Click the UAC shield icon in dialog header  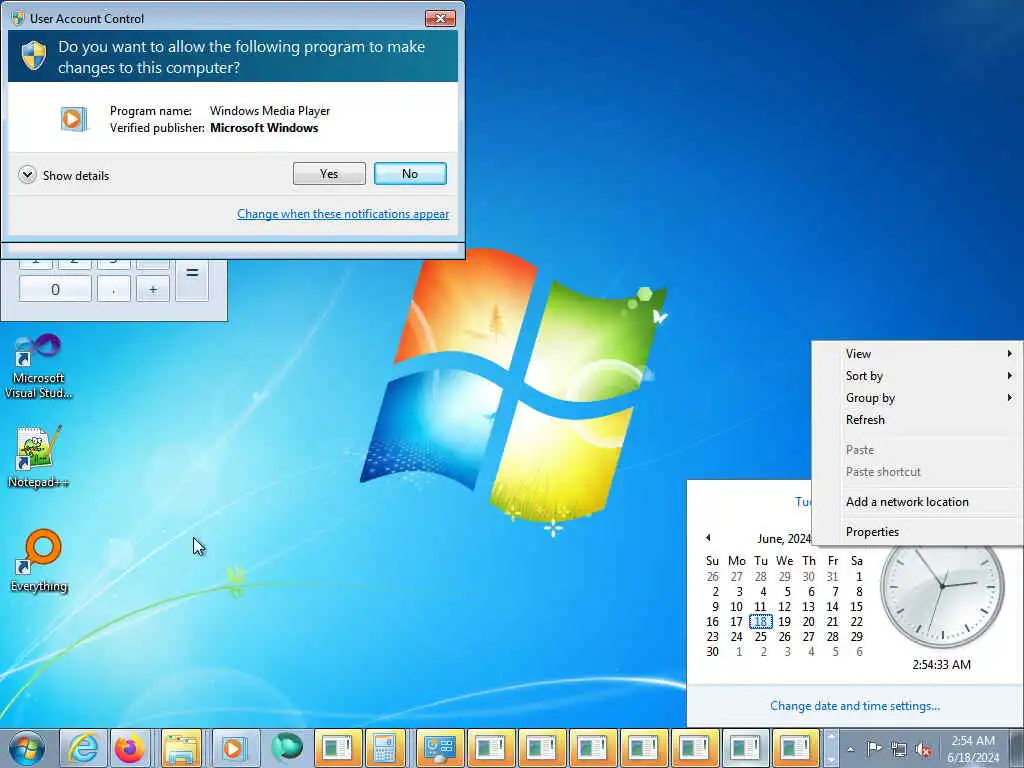pyautogui.click(x=33, y=56)
